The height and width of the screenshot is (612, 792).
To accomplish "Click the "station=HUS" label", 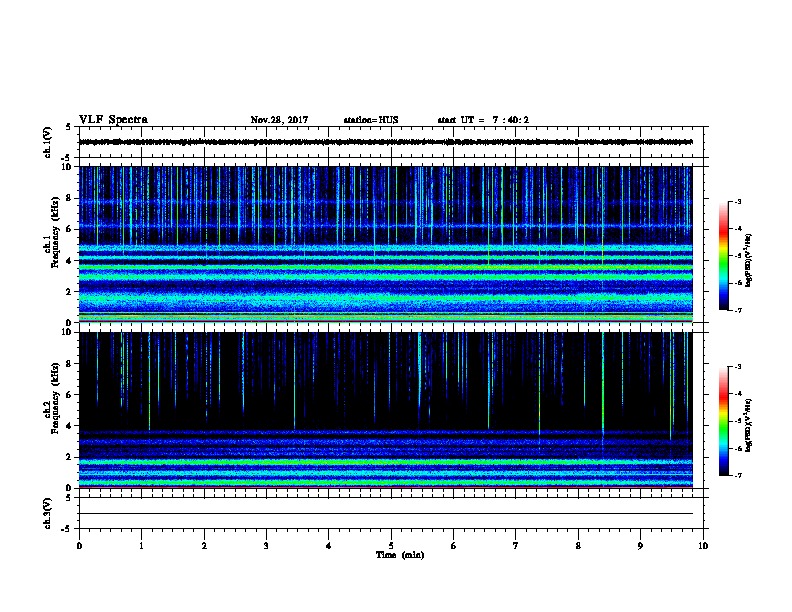I will point(371,120).
